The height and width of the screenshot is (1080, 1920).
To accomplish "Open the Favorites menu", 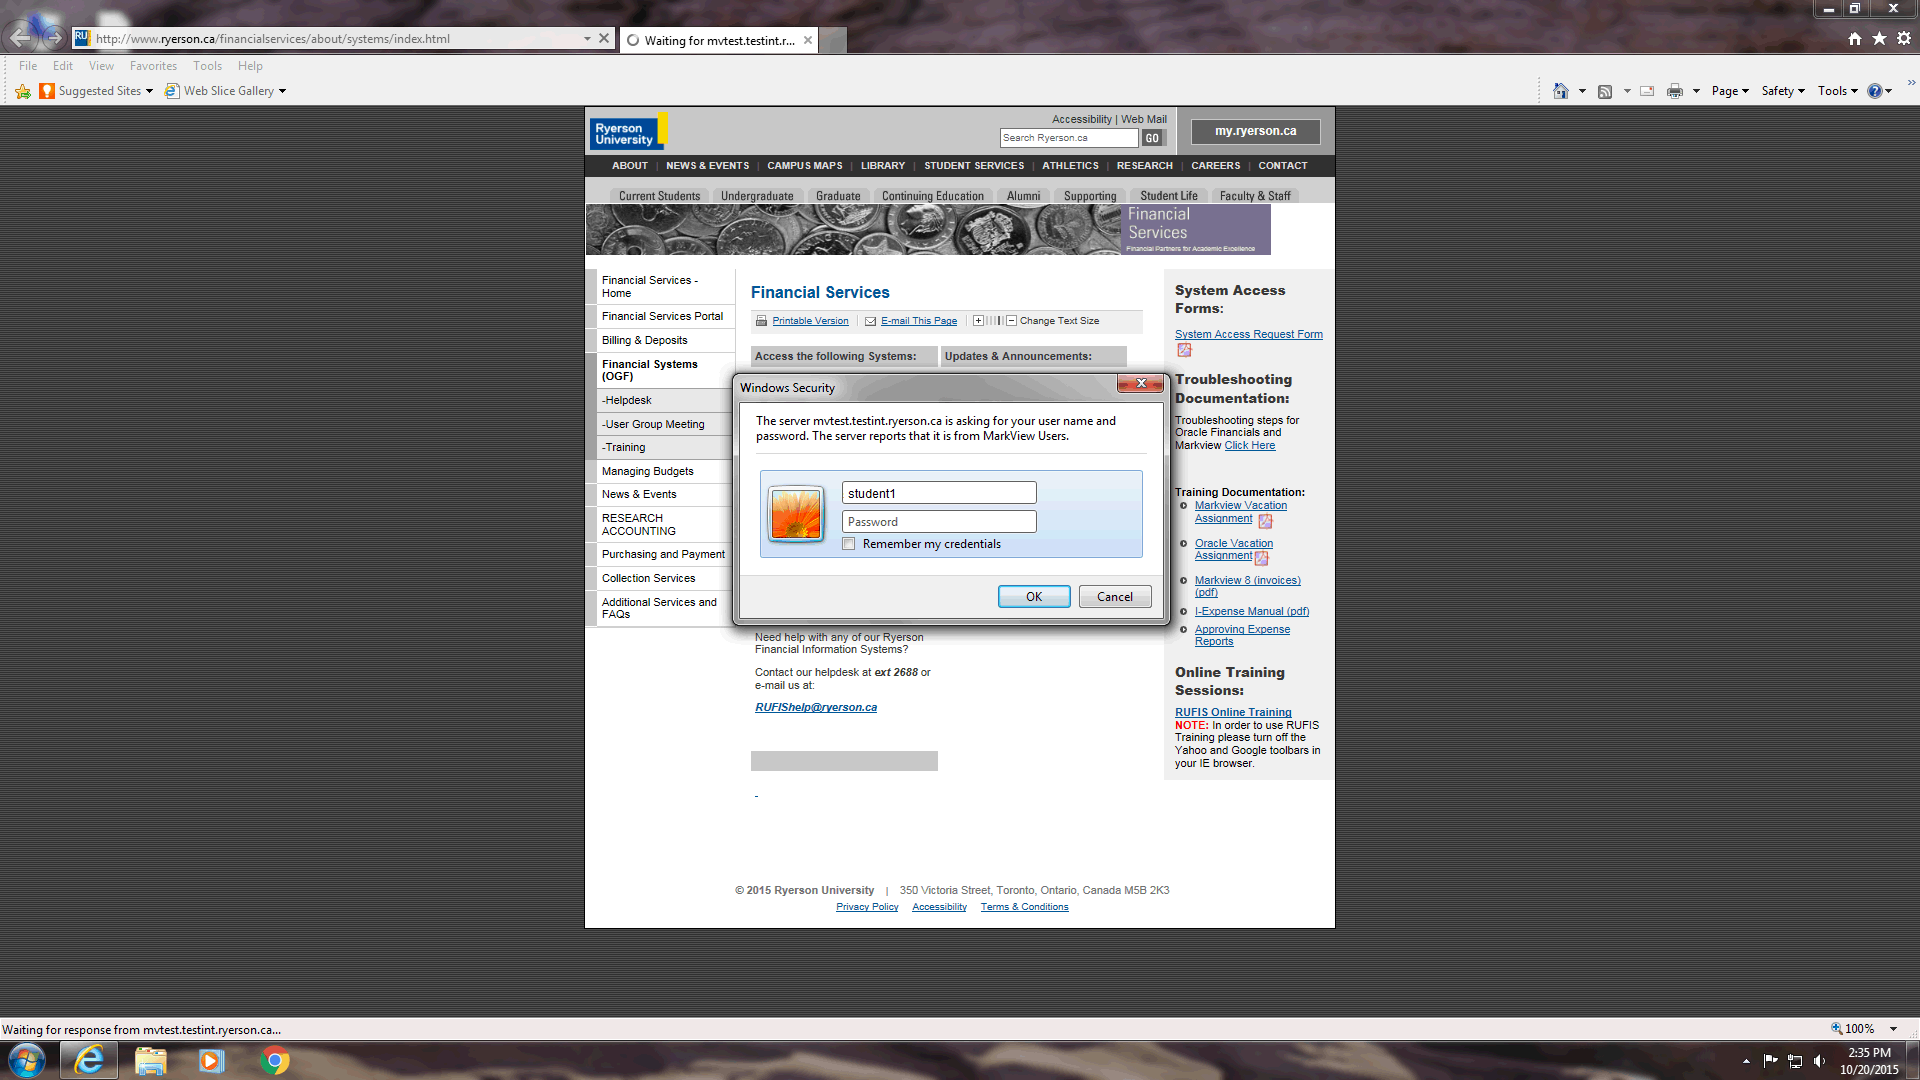I will coord(153,66).
